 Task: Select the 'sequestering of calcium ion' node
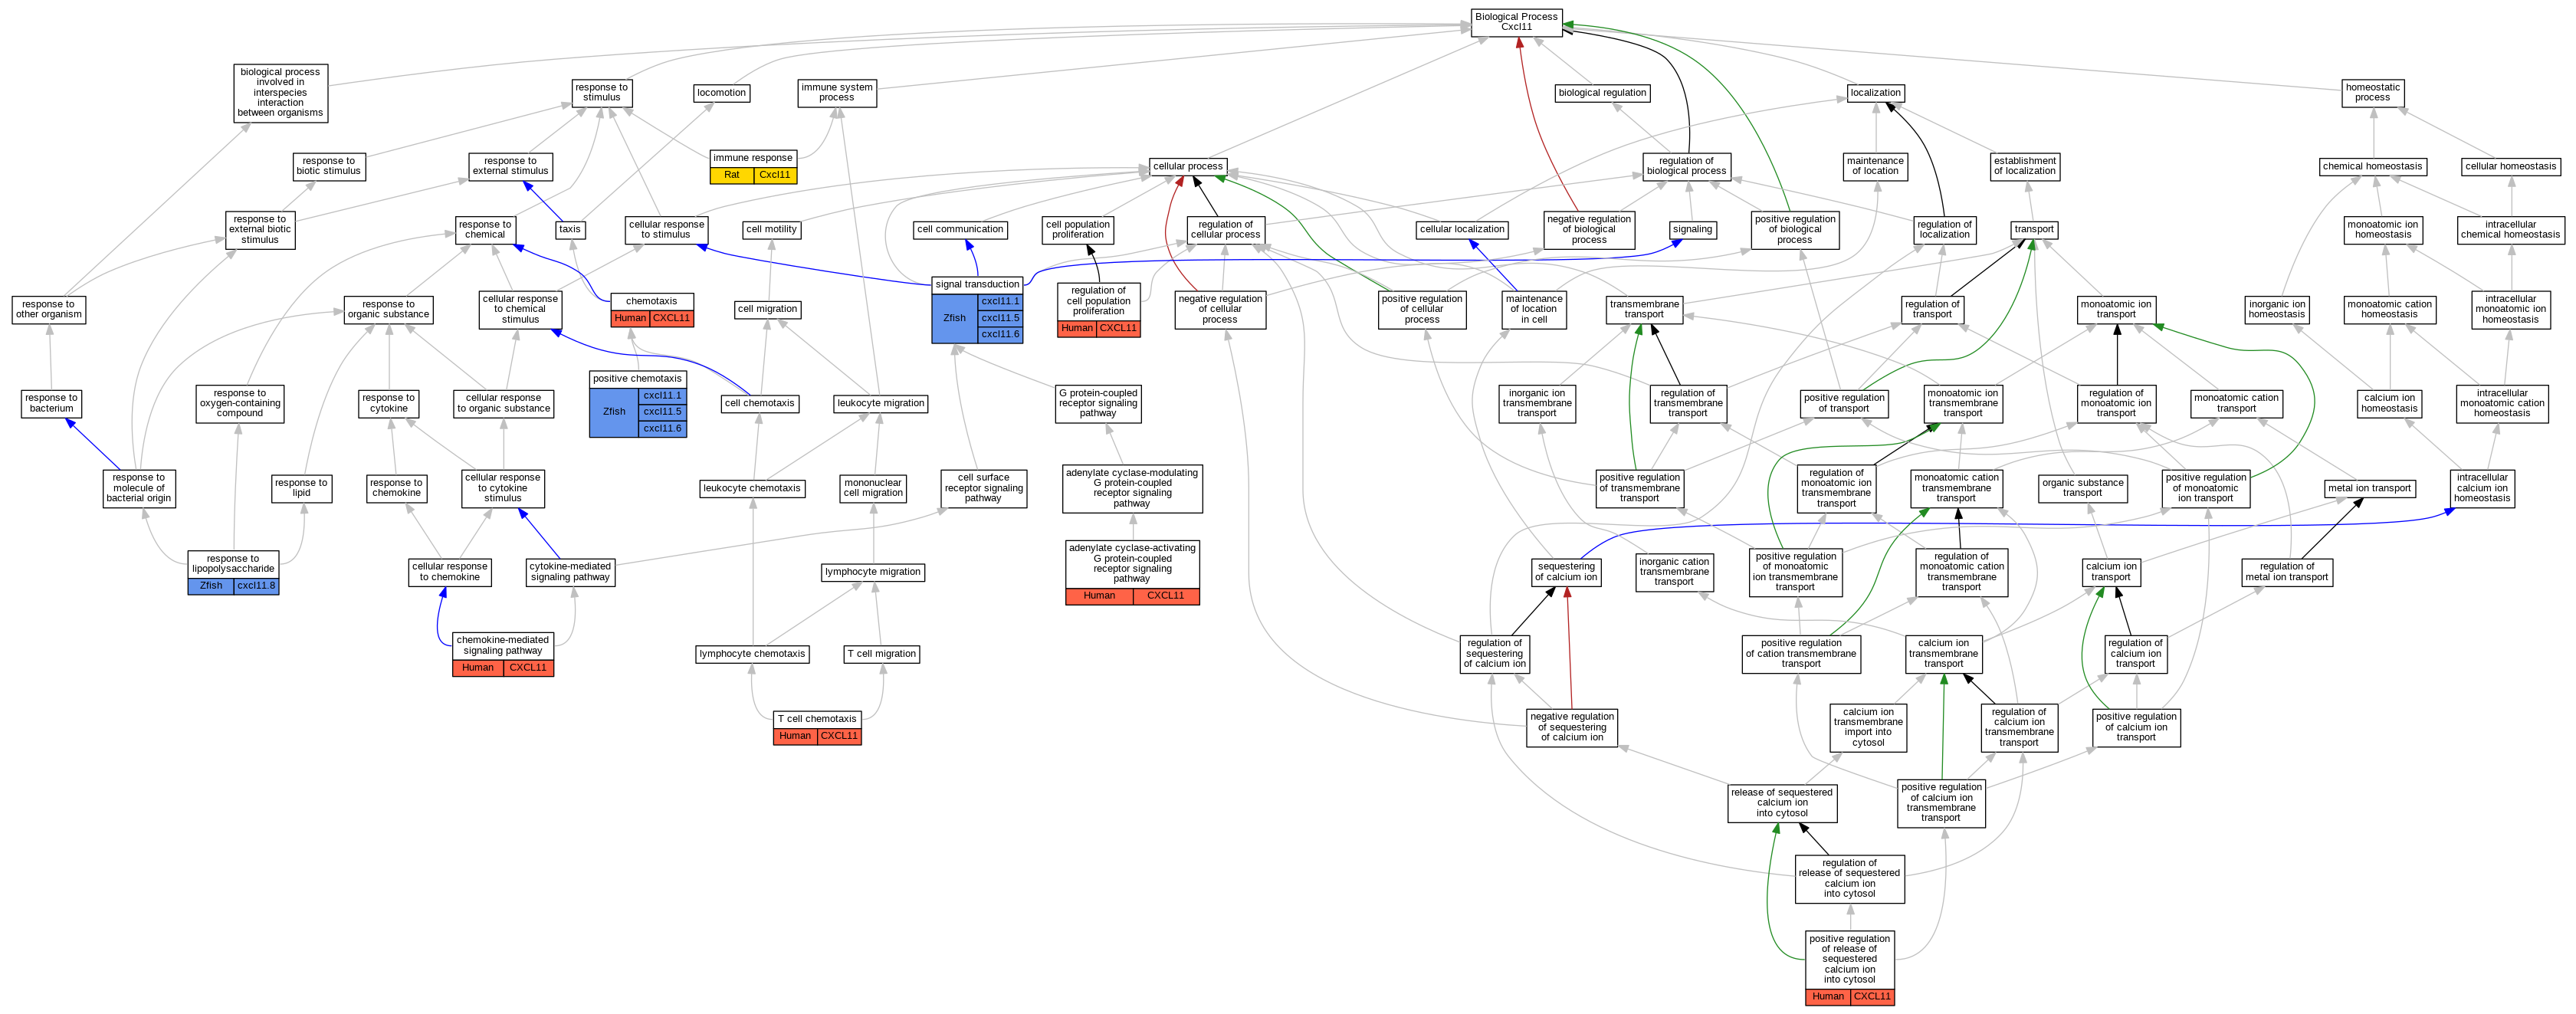coord(1566,572)
